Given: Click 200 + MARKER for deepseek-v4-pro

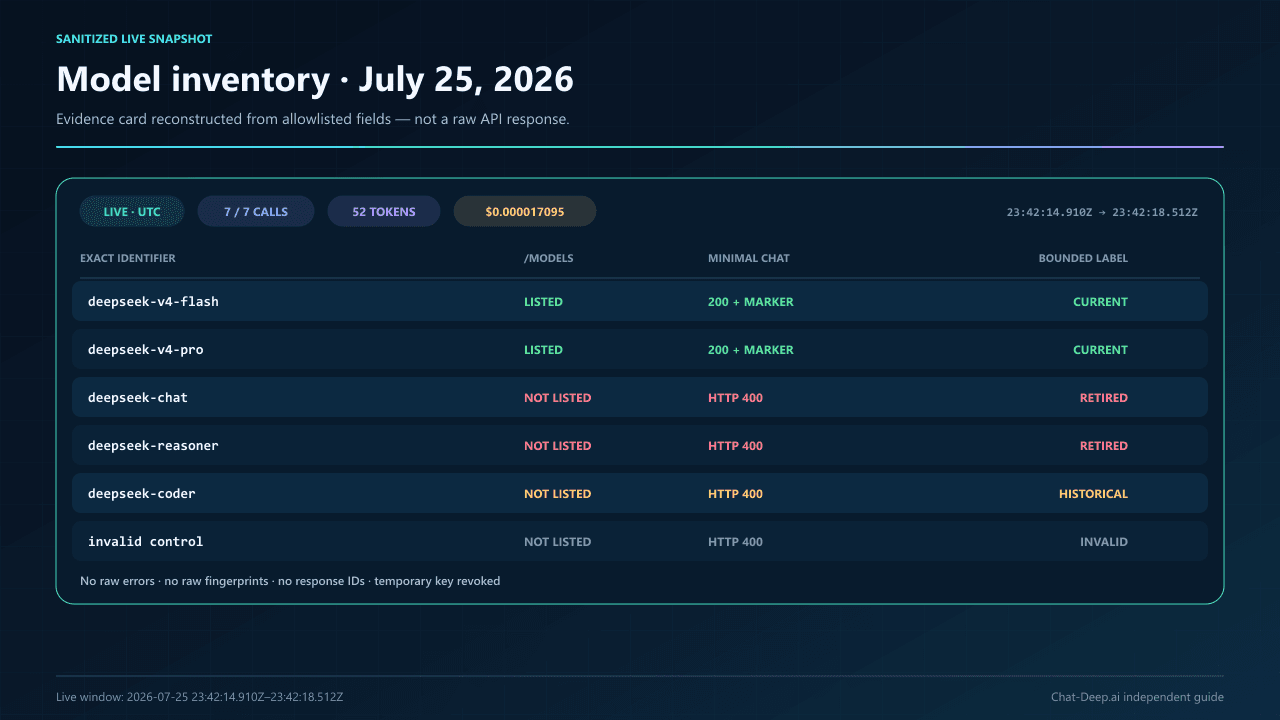Looking at the screenshot, I should point(751,349).
